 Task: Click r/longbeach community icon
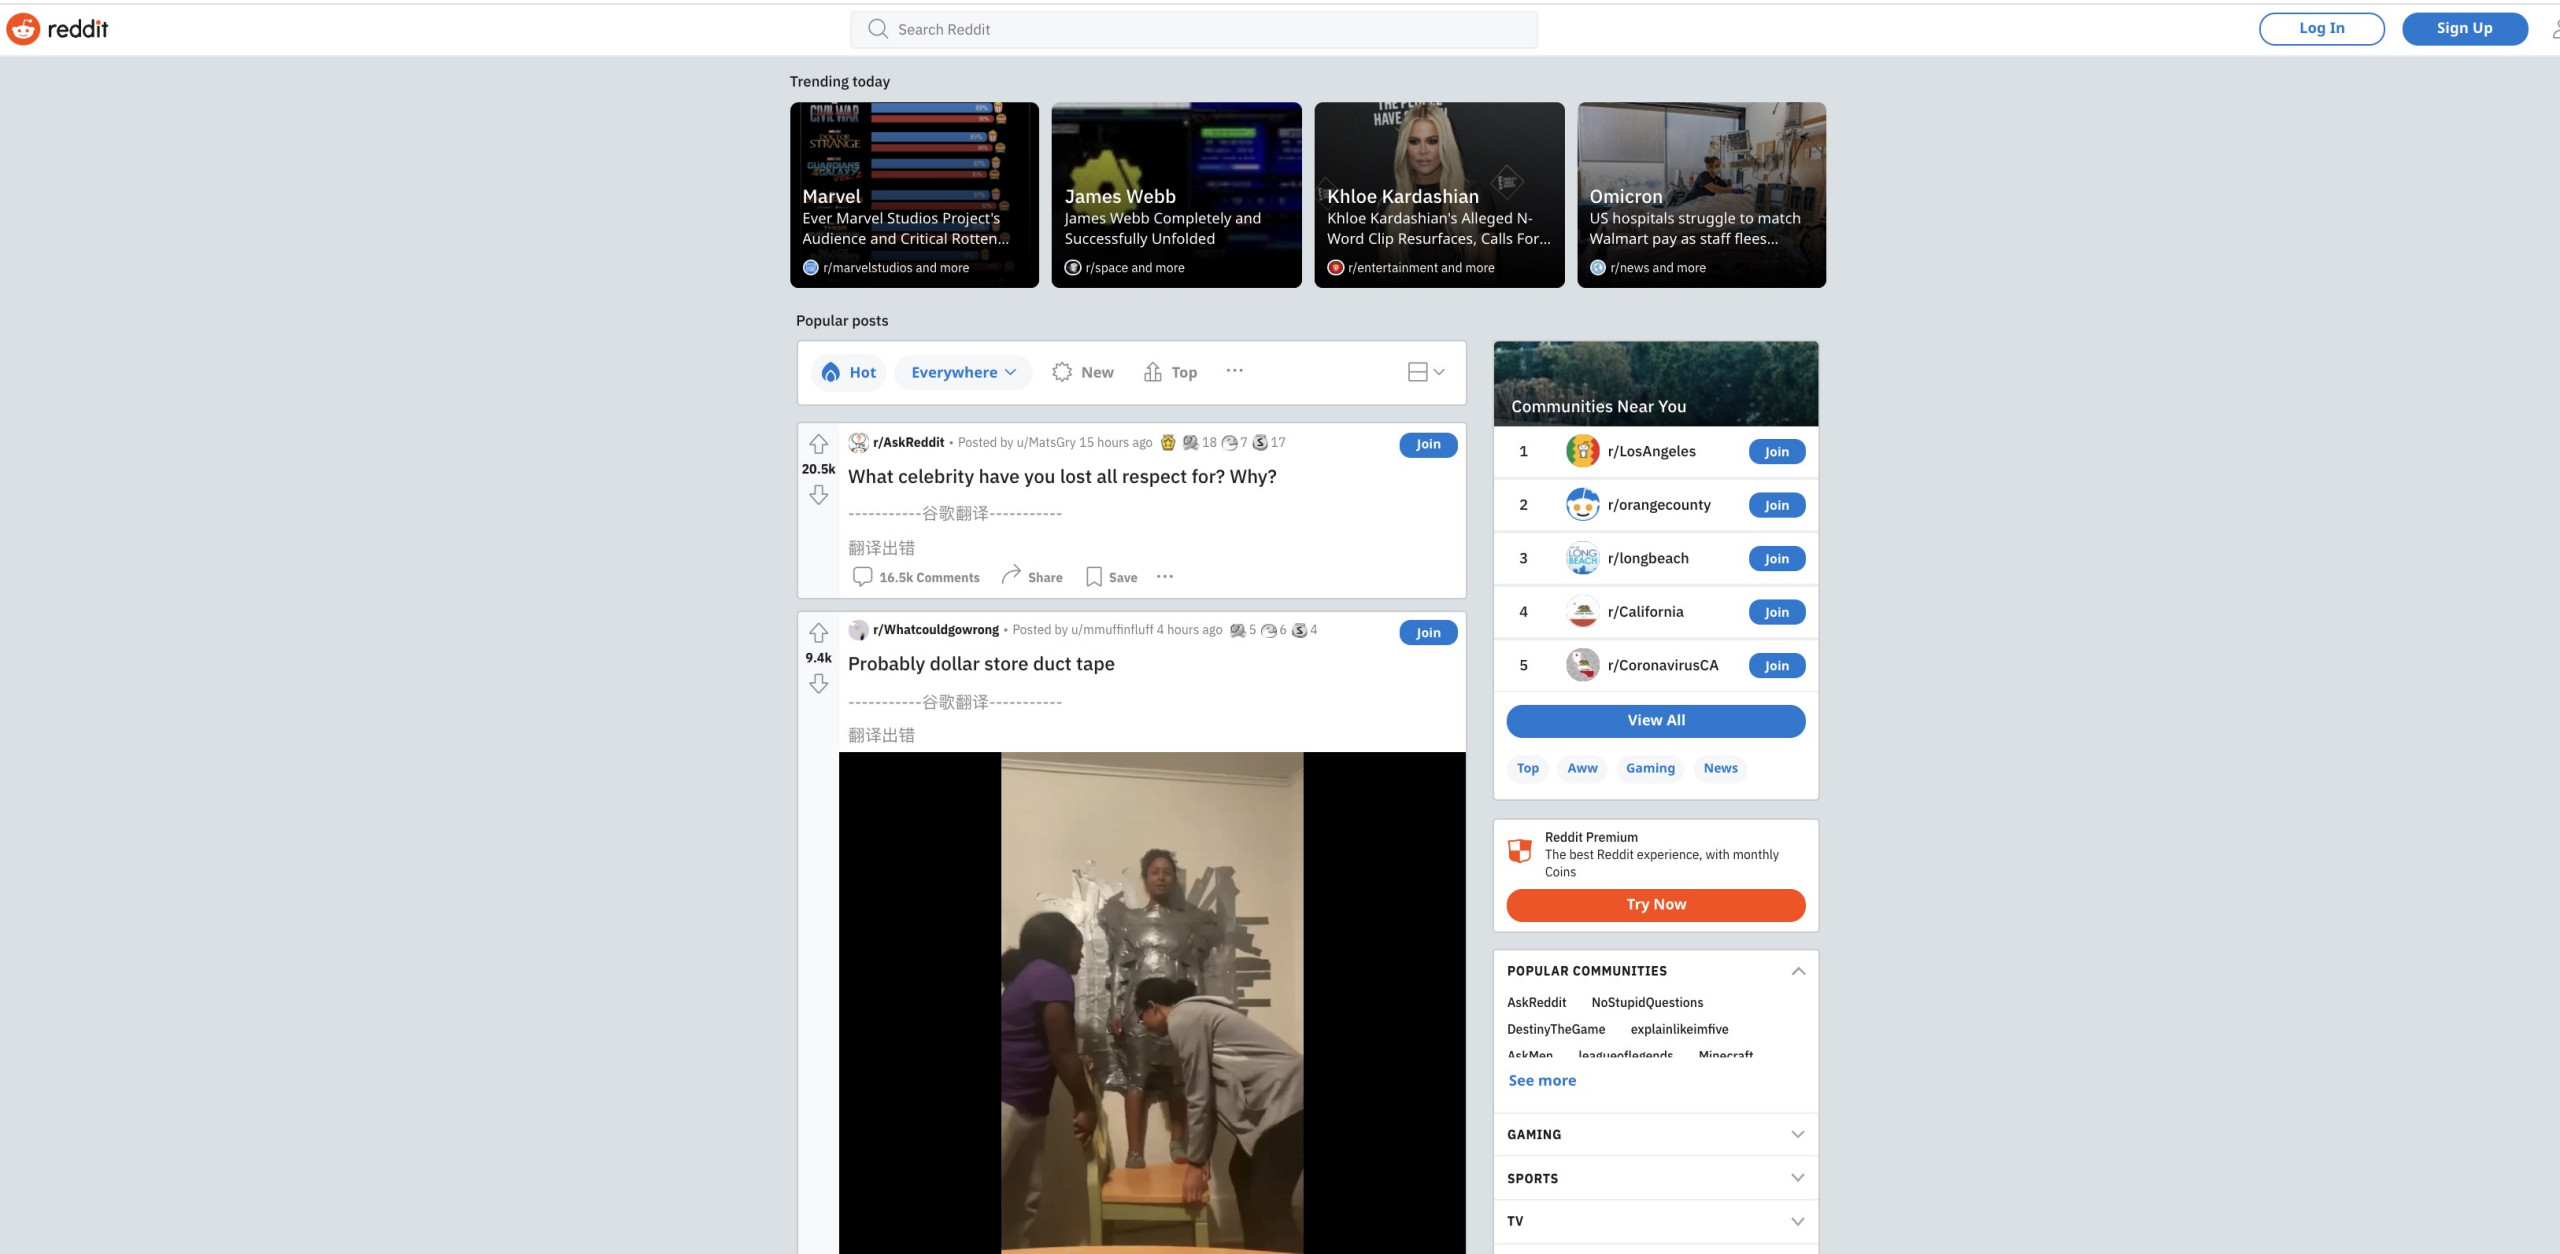(1582, 558)
